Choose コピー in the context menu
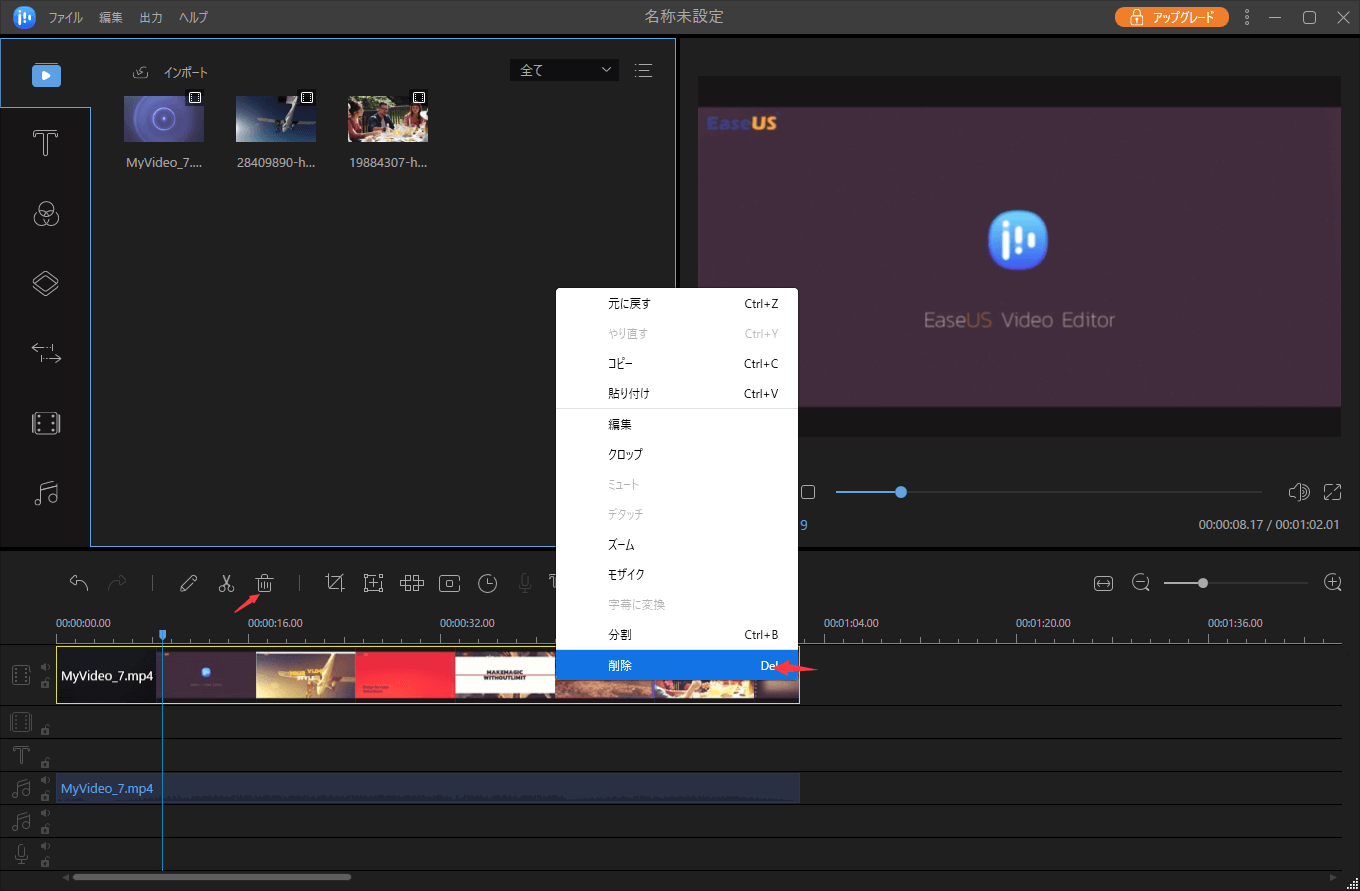This screenshot has height=891, width=1360. click(x=677, y=364)
